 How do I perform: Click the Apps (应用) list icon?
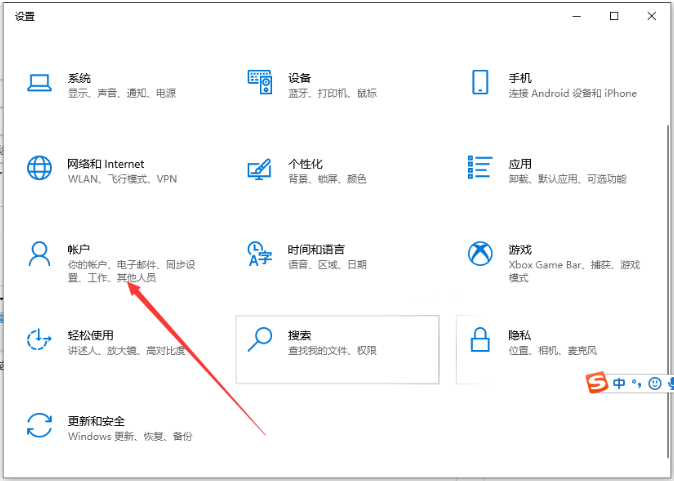point(480,167)
